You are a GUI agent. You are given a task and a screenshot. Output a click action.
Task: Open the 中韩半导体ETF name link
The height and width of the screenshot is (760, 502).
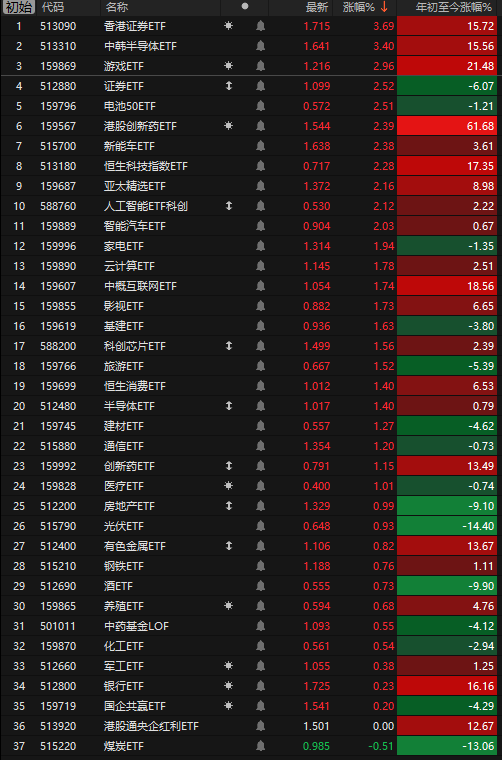pyautogui.click(x=141, y=46)
